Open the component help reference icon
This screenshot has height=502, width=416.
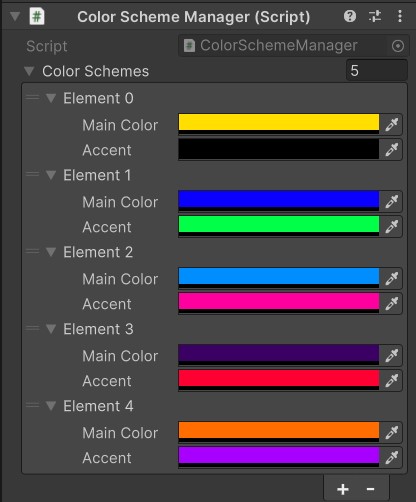[x=350, y=16]
